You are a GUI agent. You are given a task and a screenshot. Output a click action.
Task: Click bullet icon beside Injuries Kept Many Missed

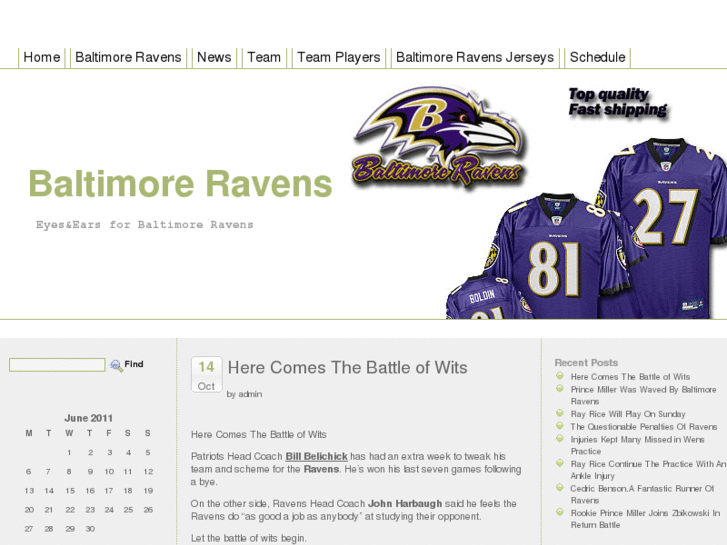(560, 439)
